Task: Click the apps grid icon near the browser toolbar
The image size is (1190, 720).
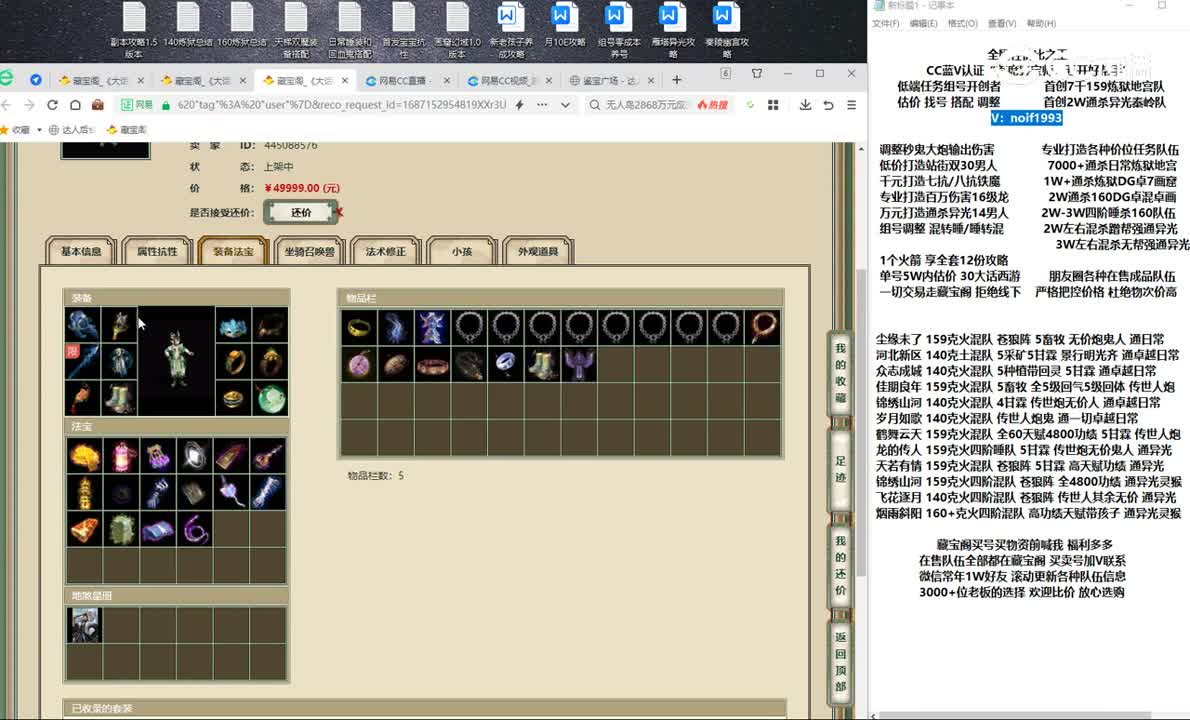Action: (x=773, y=104)
